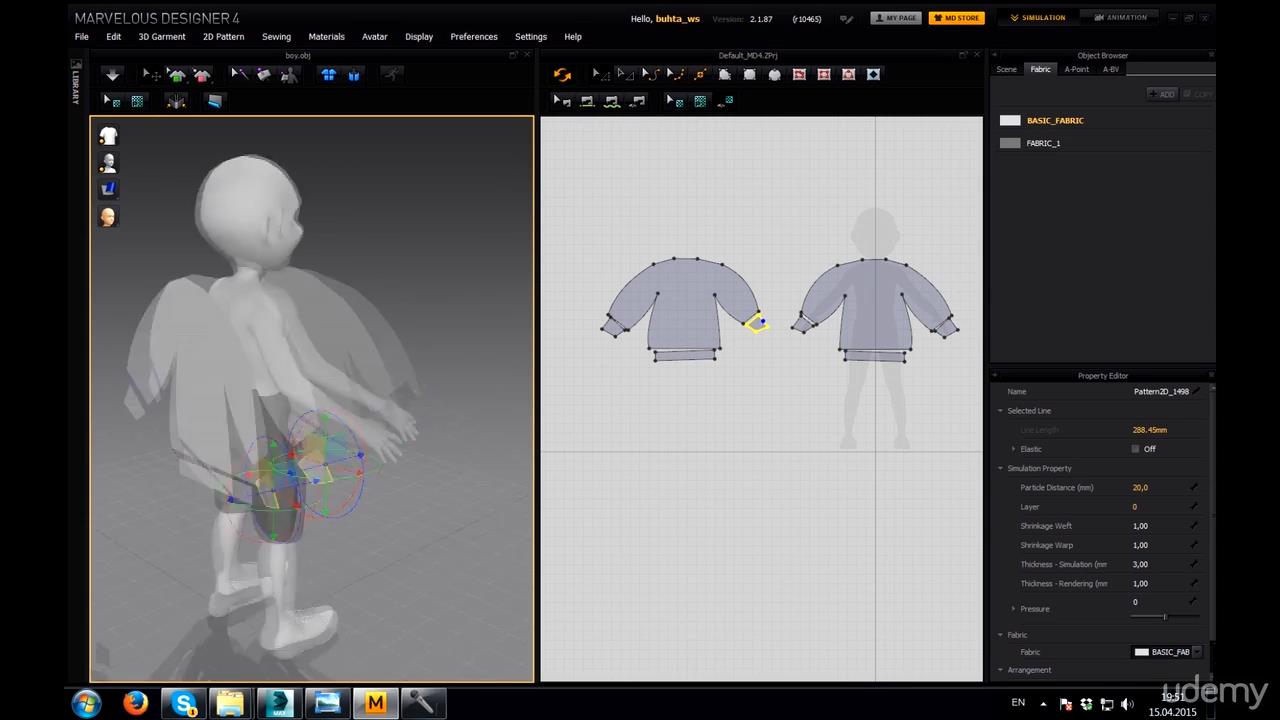Screen dimensions: 1280x720
Task: Toggle the Elastic Off checkbox
Action: click(x=1136, y=449)
